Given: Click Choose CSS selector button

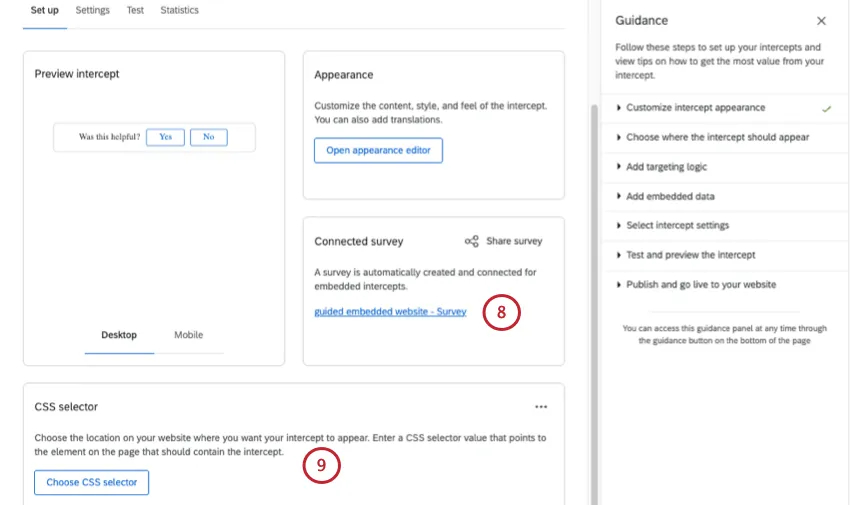Looking at the screenshot, I should (92, 482).
